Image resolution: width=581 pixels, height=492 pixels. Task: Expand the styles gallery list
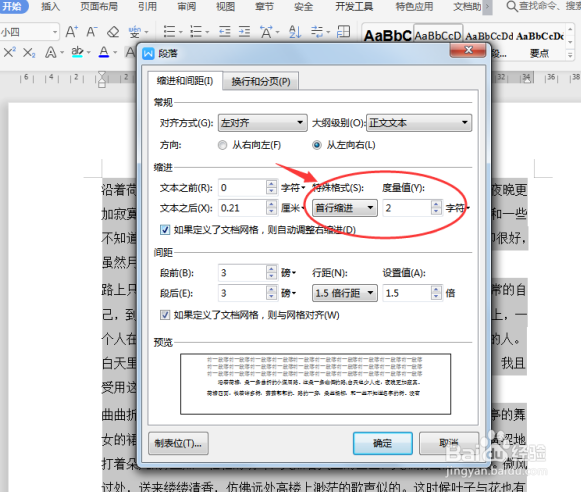pos(570,56)
